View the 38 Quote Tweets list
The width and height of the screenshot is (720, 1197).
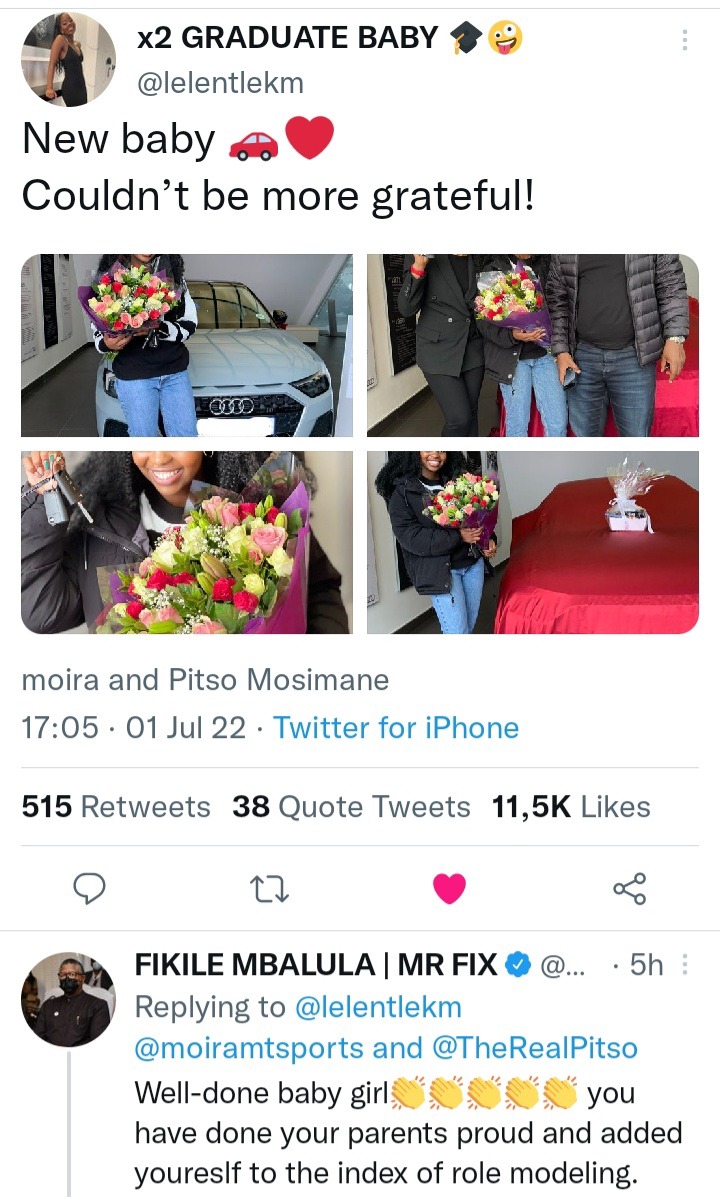351,807
